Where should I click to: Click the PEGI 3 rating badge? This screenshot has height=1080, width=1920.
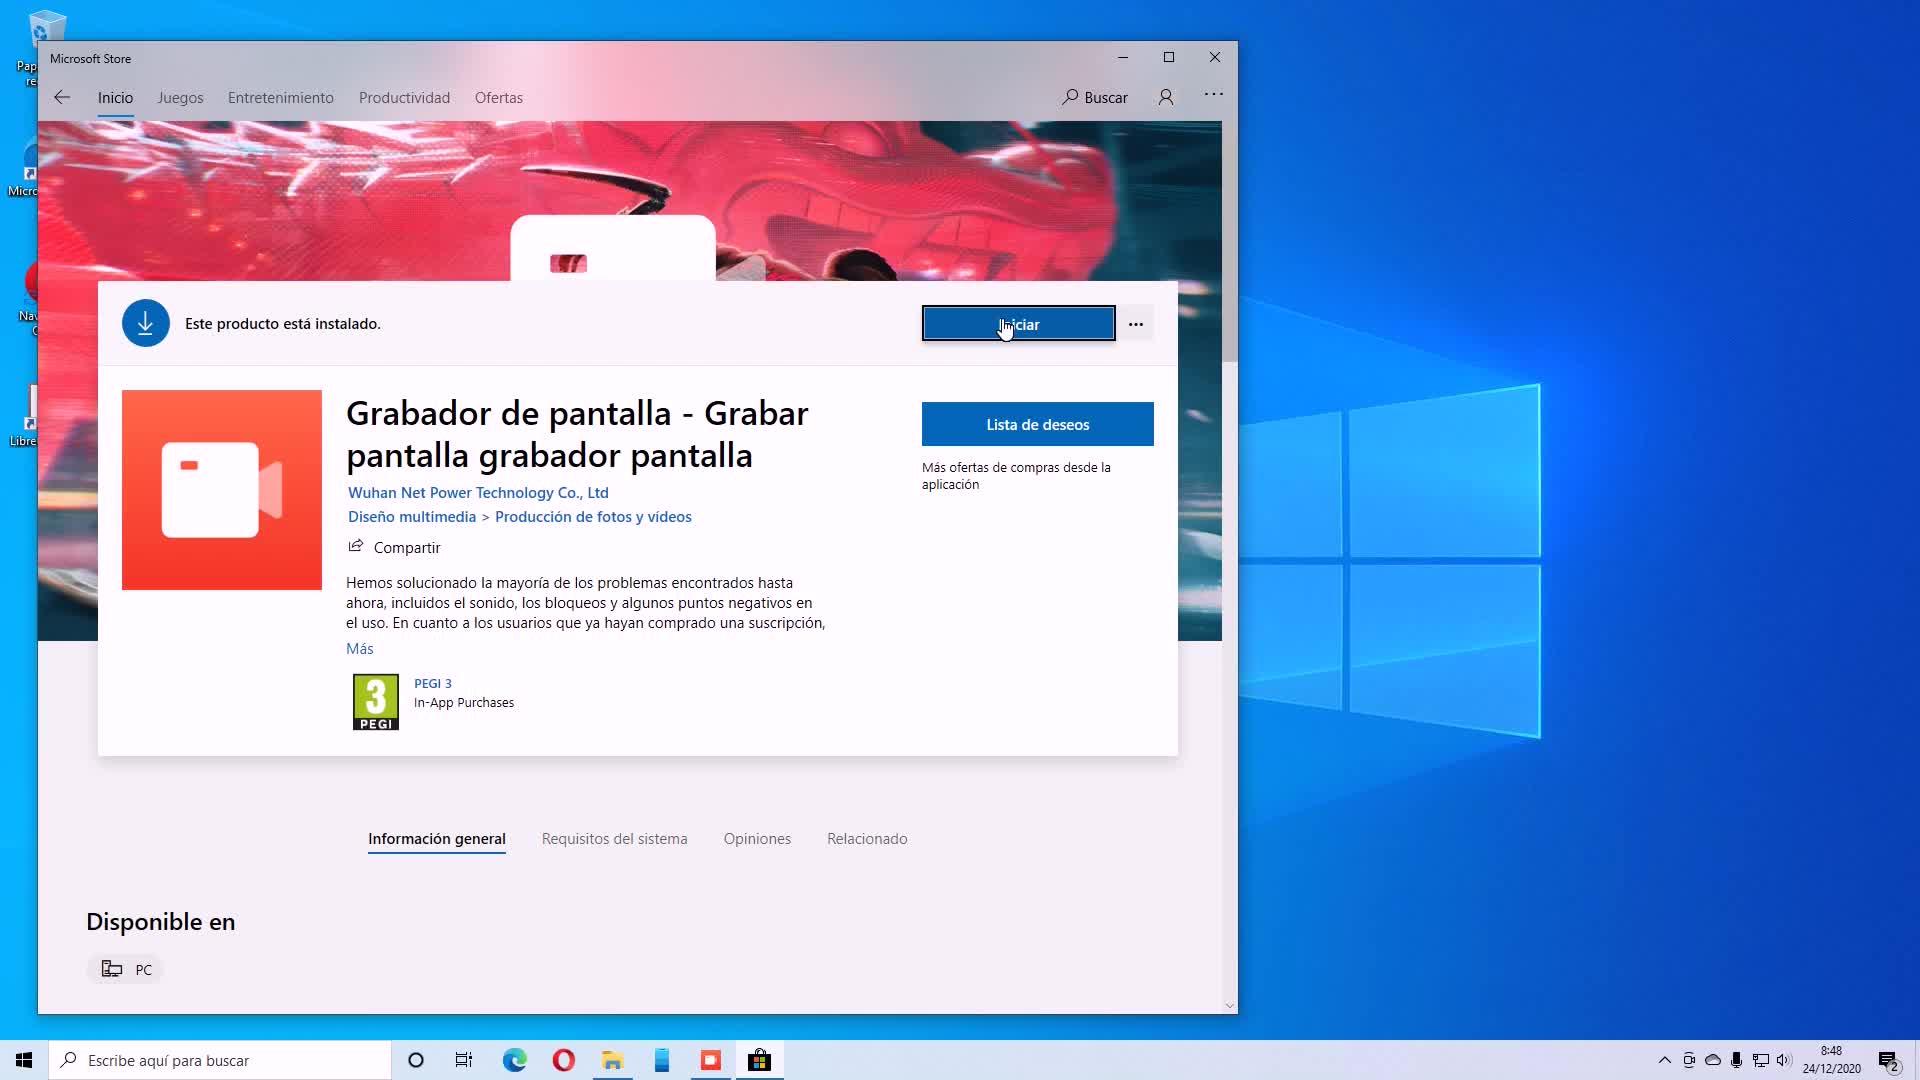click(x=376, y=702)
